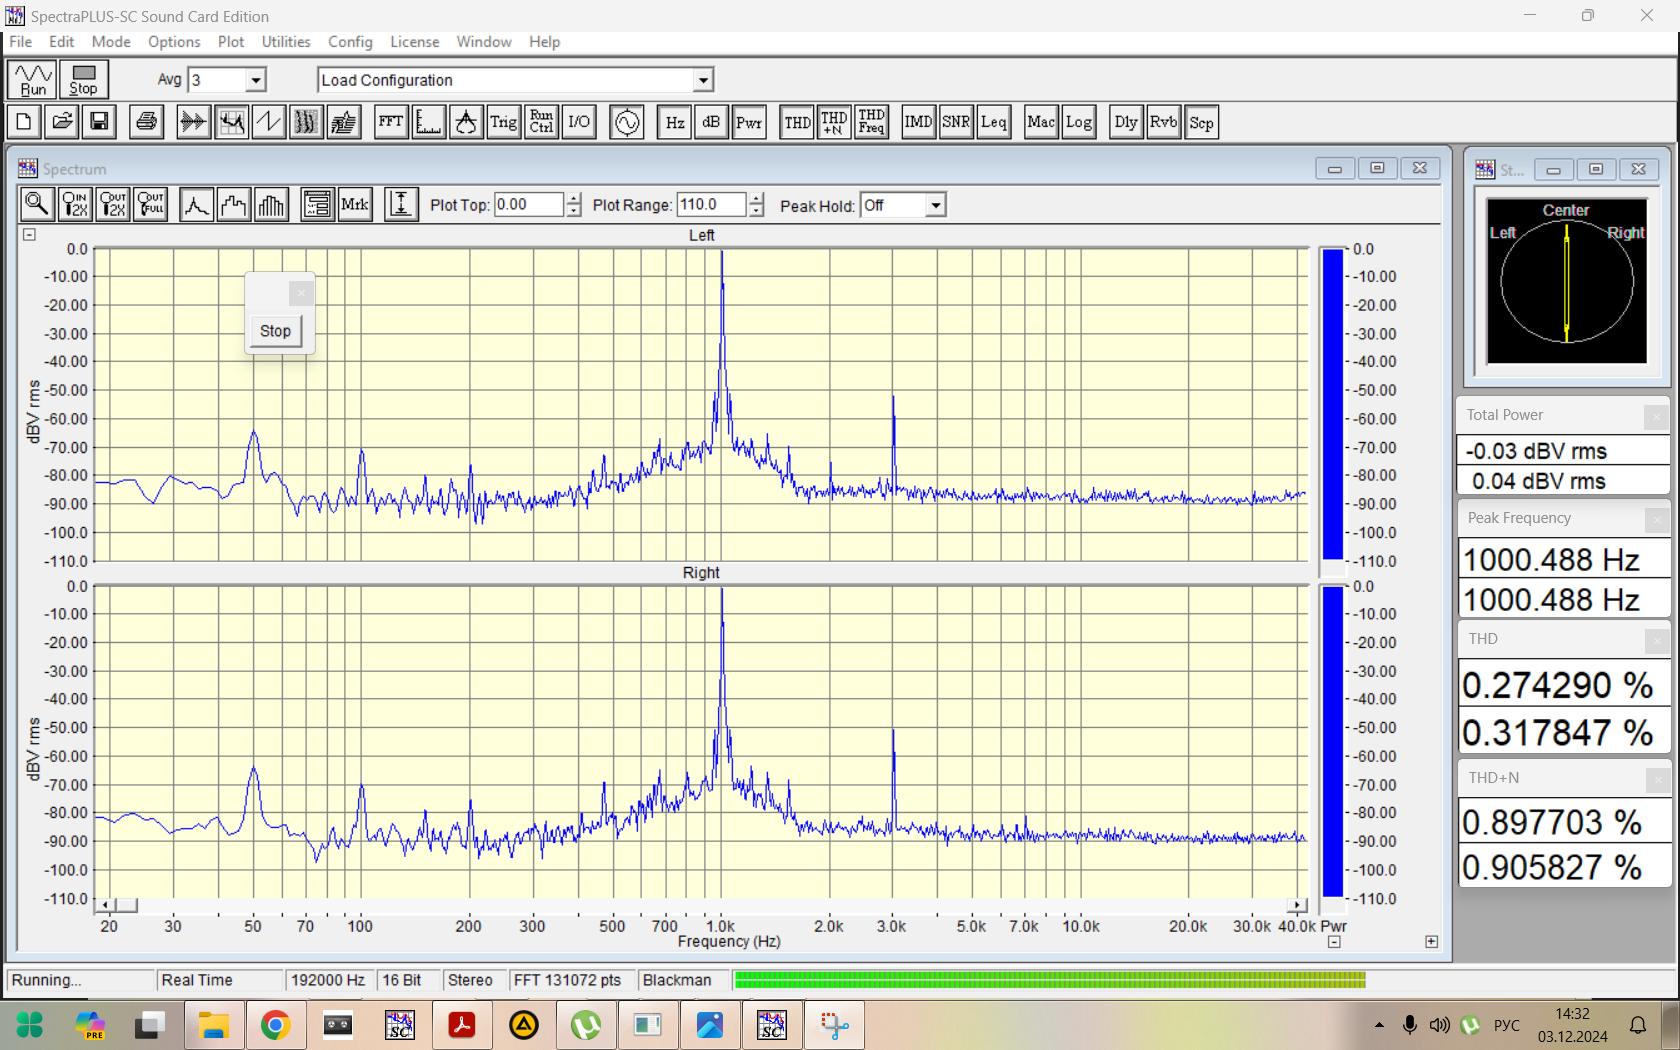Open the Avg averaging dropdown
This screenshot has height=1050, width=1680.
[256, 80]
